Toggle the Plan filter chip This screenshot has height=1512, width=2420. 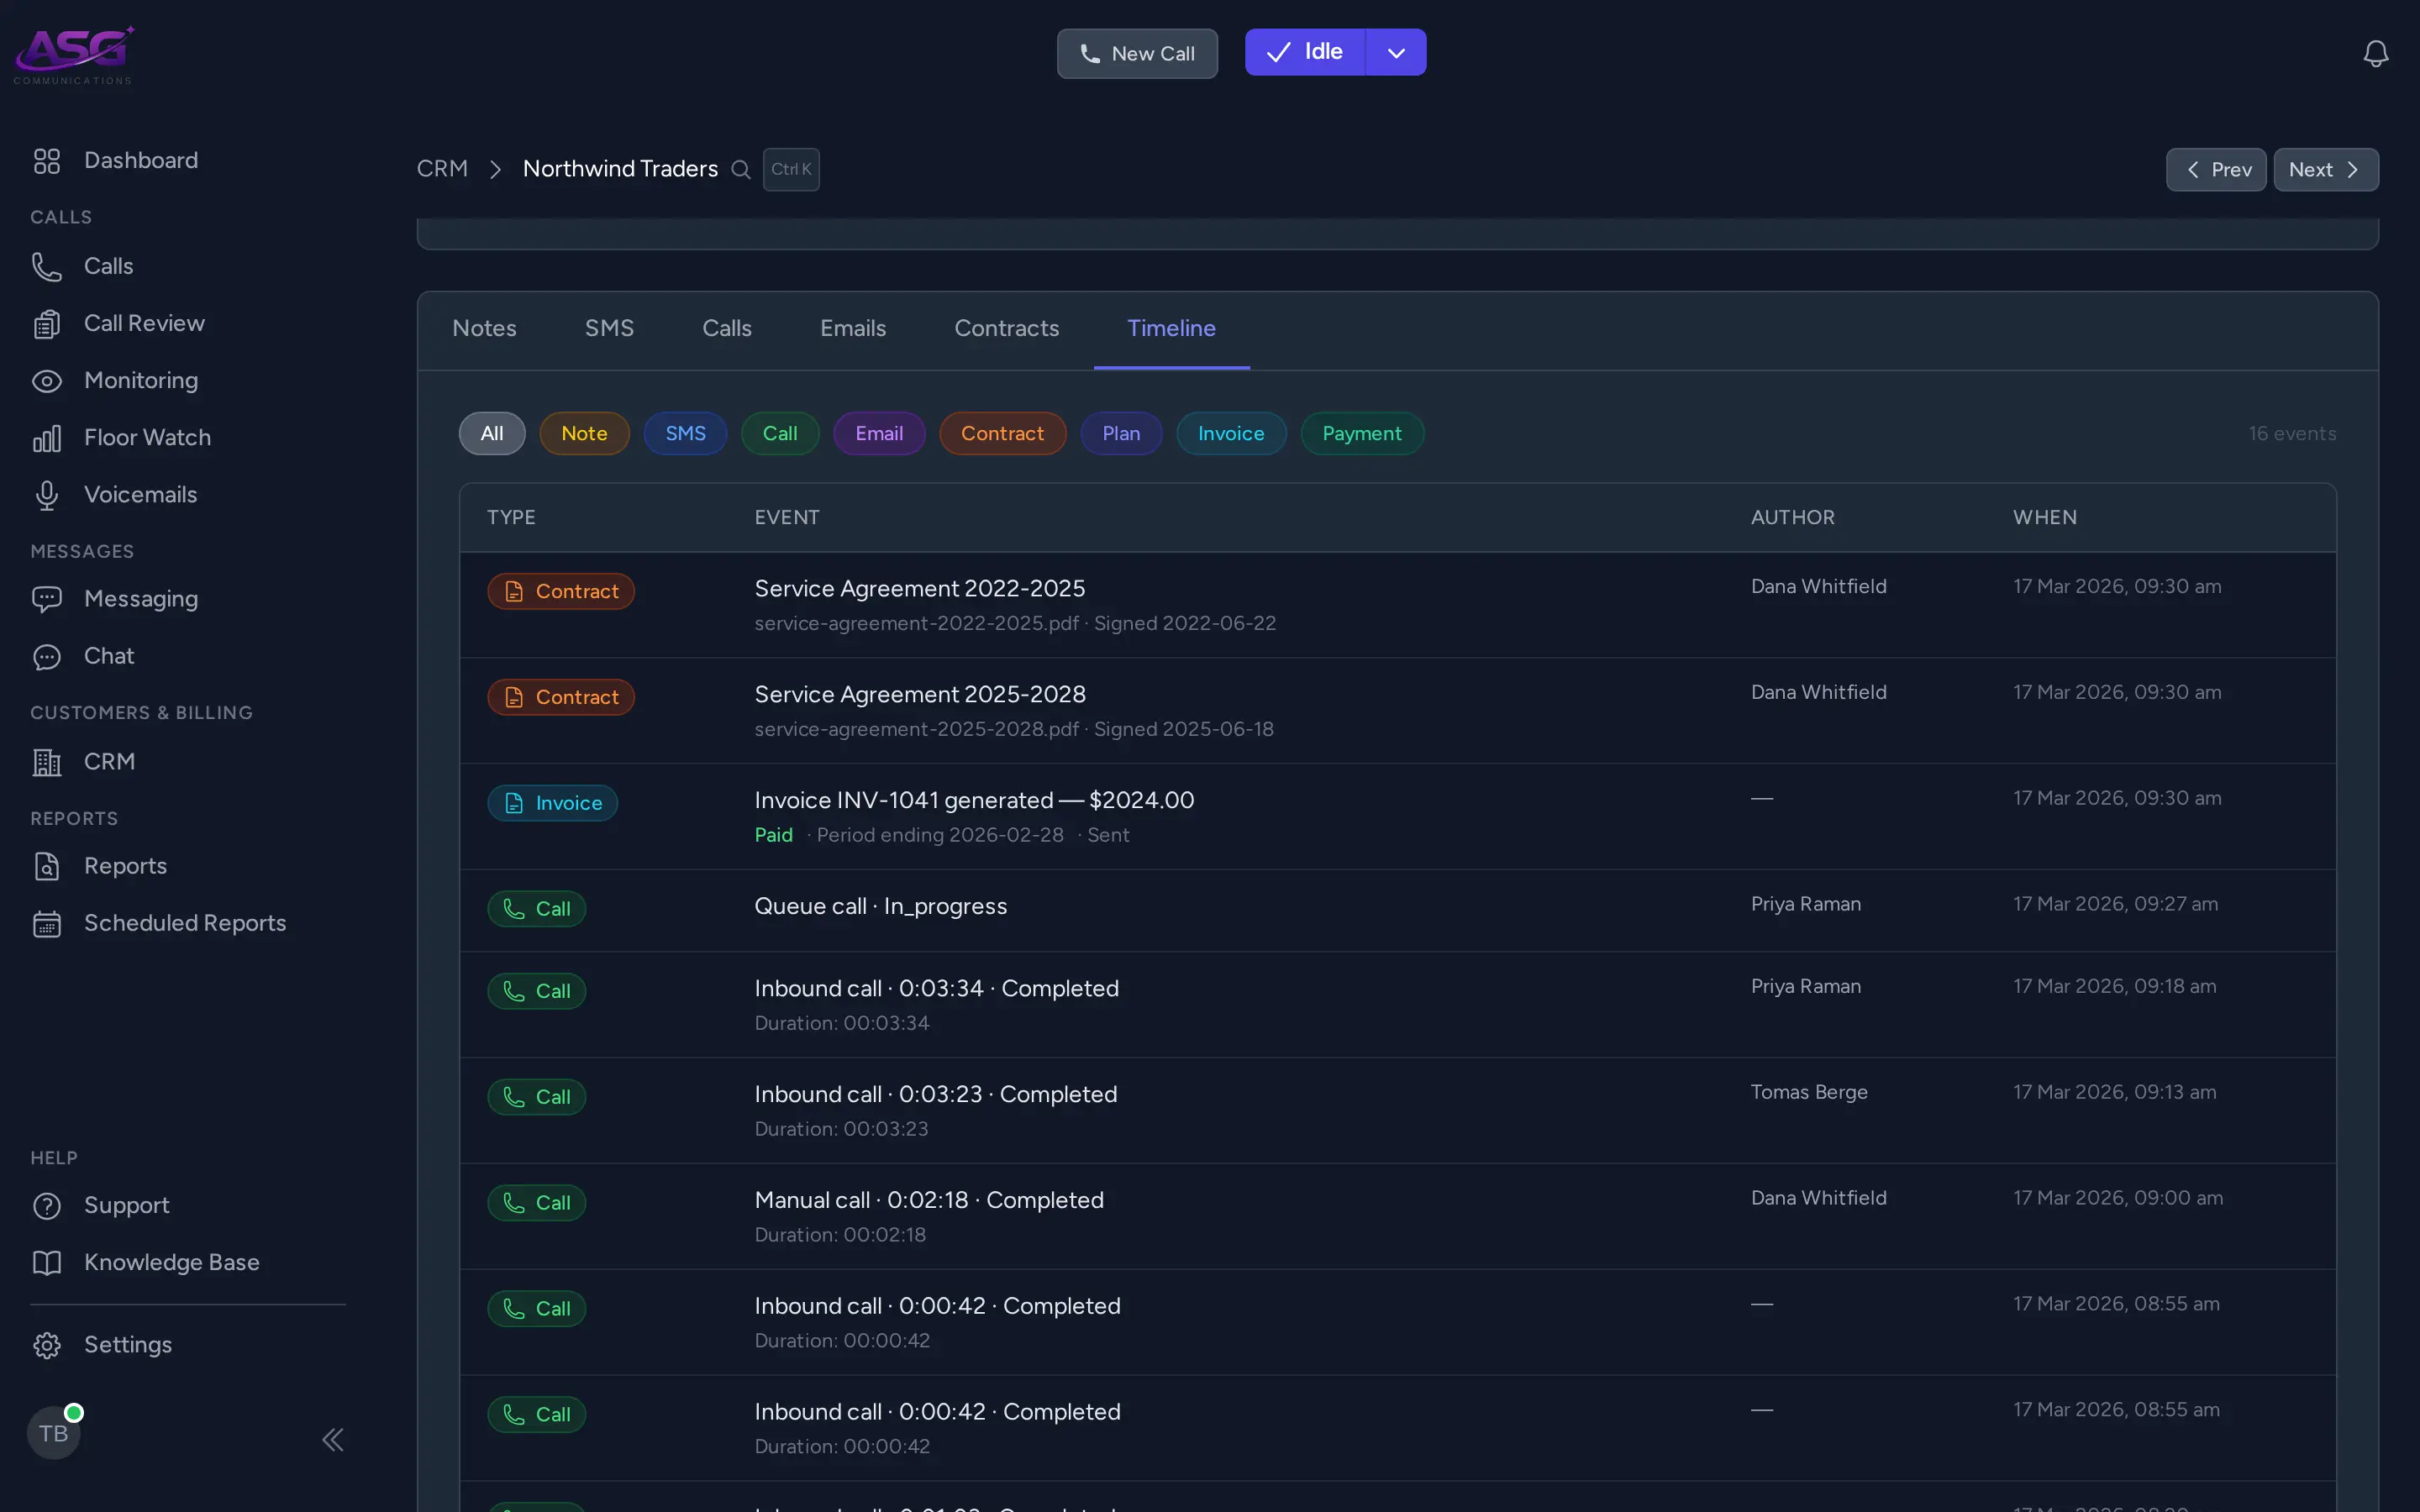(x=1121, y=433)
